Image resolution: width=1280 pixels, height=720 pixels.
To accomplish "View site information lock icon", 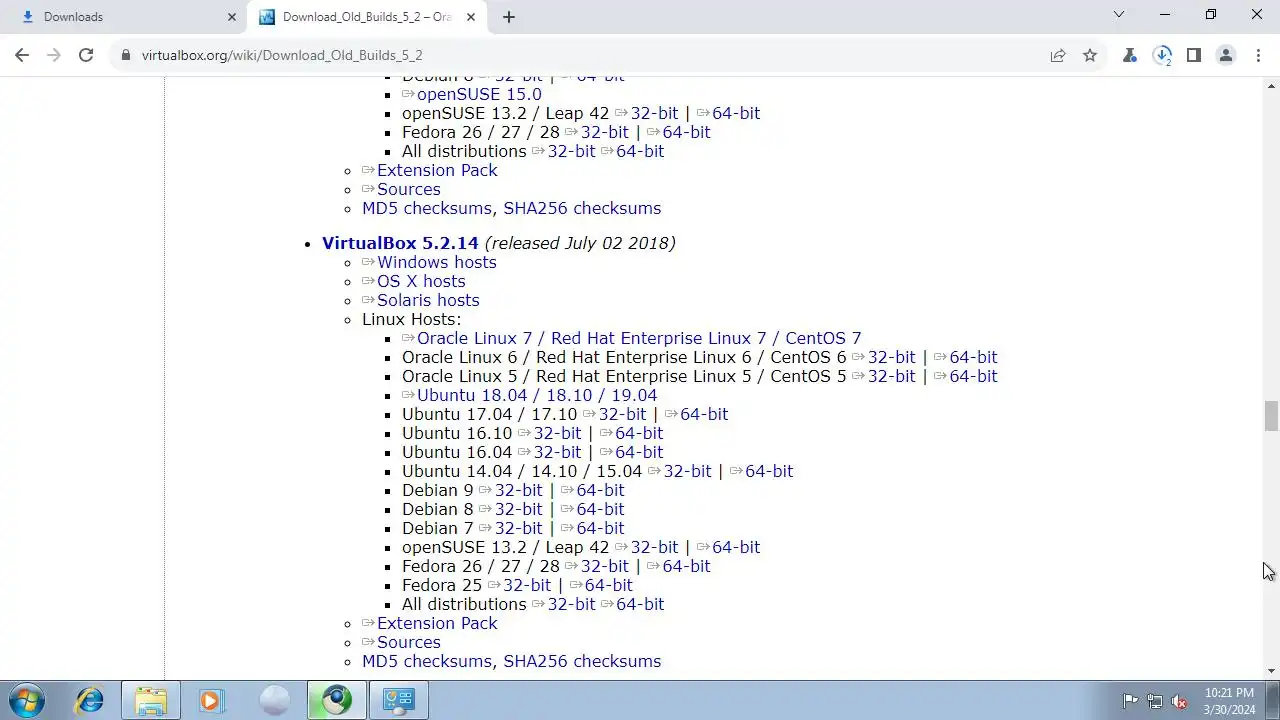I will (125, 55).
